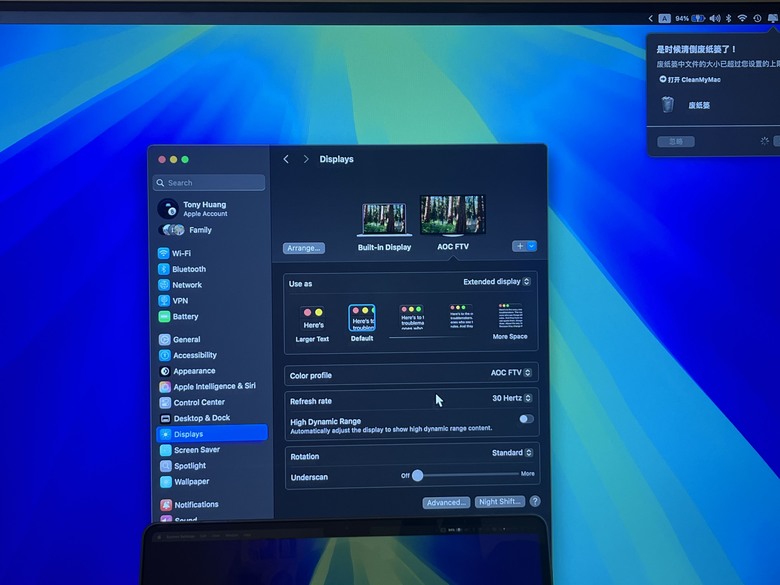Open the add display plus dropdown
Viewport: 780px width, 585px height.
click(x=524, y=246)
